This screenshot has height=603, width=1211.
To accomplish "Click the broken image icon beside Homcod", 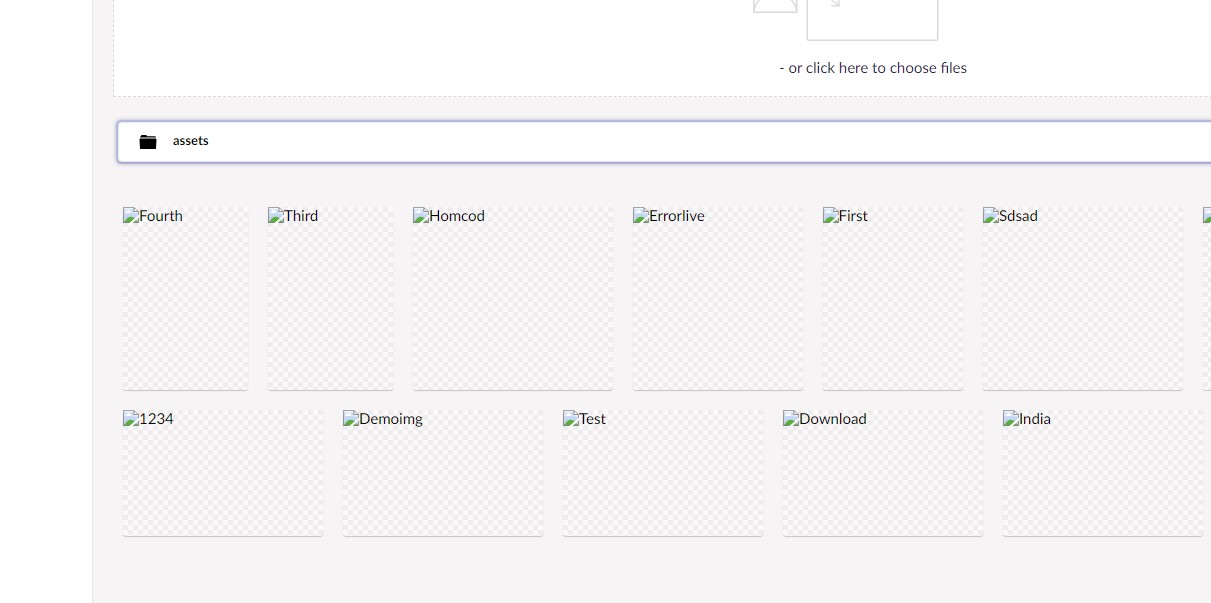I will [421, 216].
